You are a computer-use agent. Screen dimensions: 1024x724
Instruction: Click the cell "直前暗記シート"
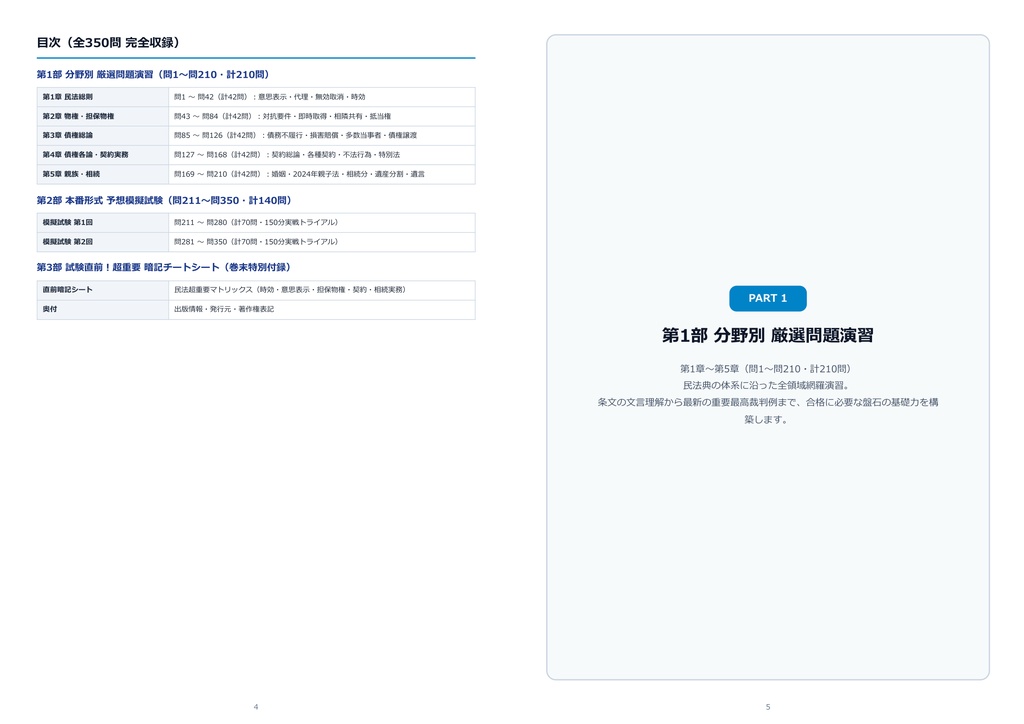point(103,290)
